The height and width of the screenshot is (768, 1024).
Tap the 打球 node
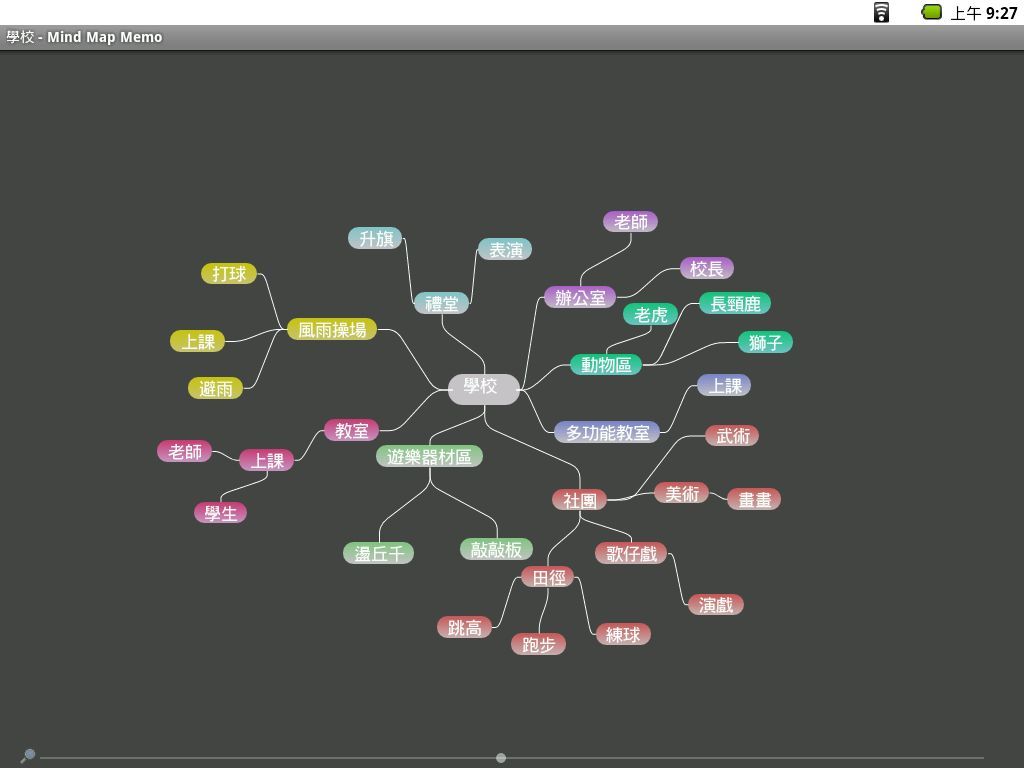(229, 274)
